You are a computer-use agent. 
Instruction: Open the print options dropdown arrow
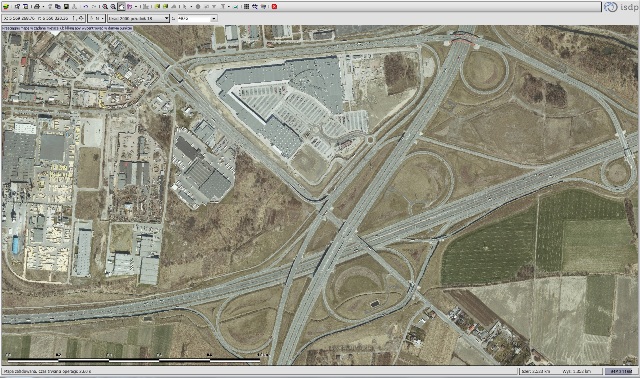tap(43, 7)
